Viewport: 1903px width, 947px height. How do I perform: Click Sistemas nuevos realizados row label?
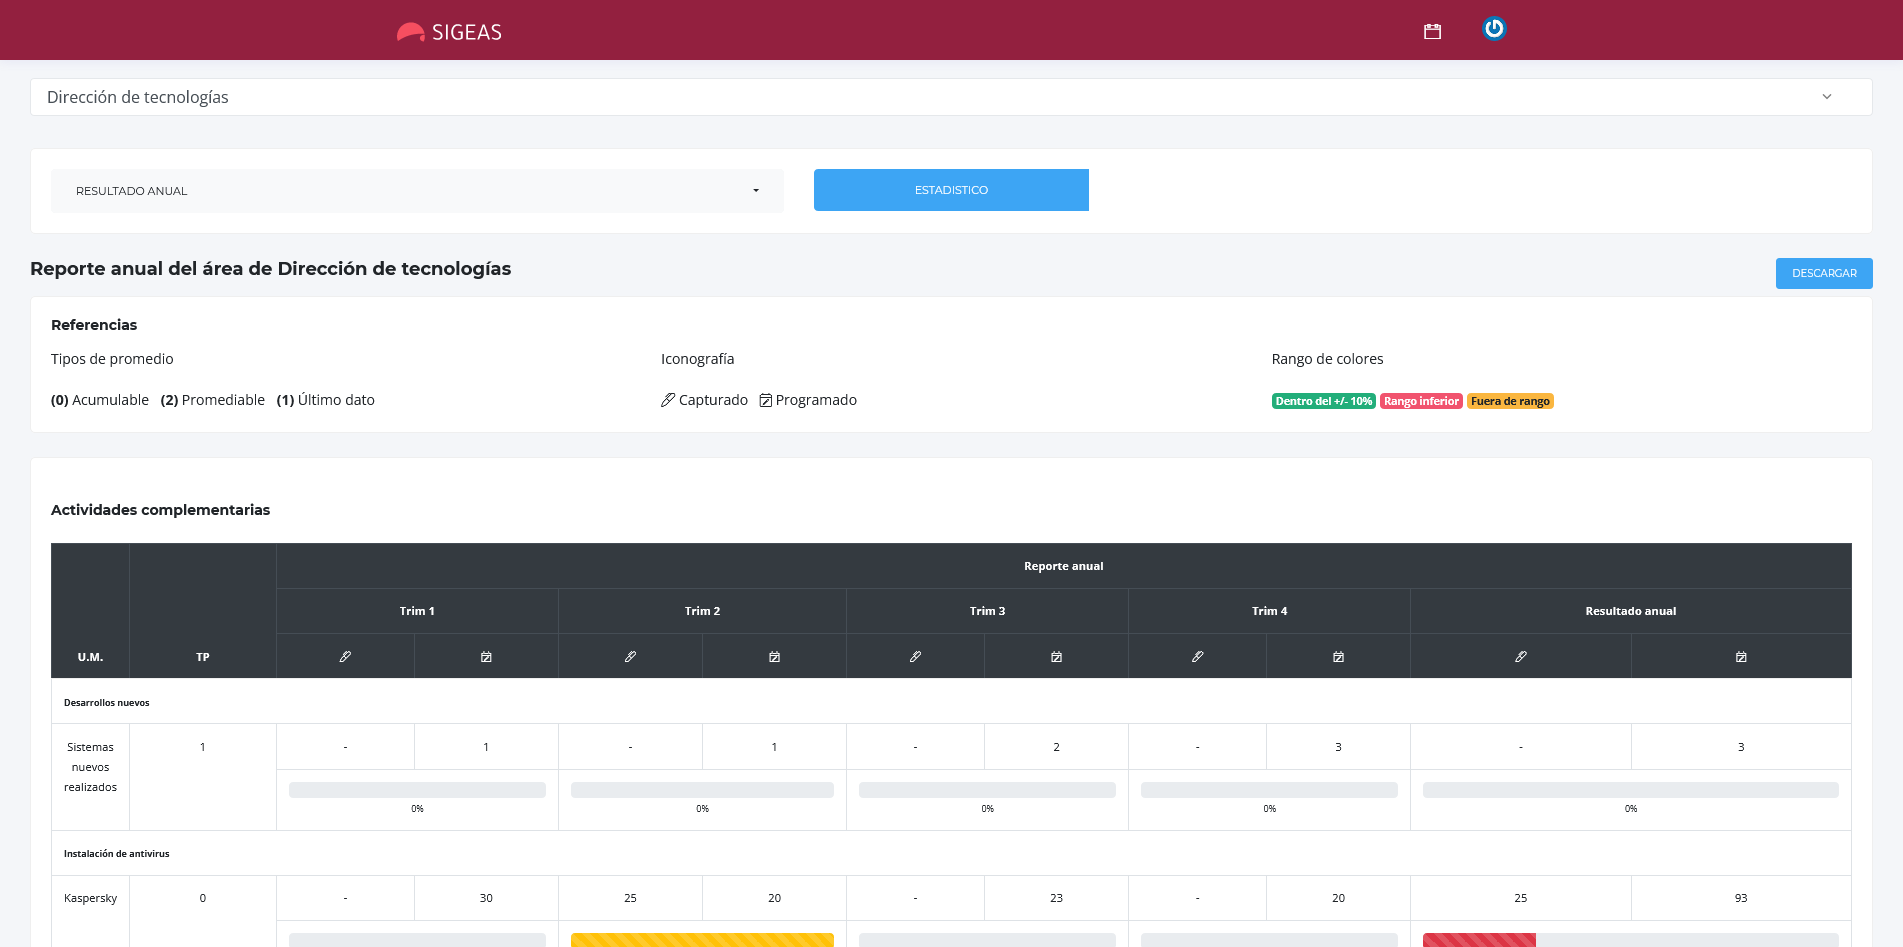click(90, 767)
